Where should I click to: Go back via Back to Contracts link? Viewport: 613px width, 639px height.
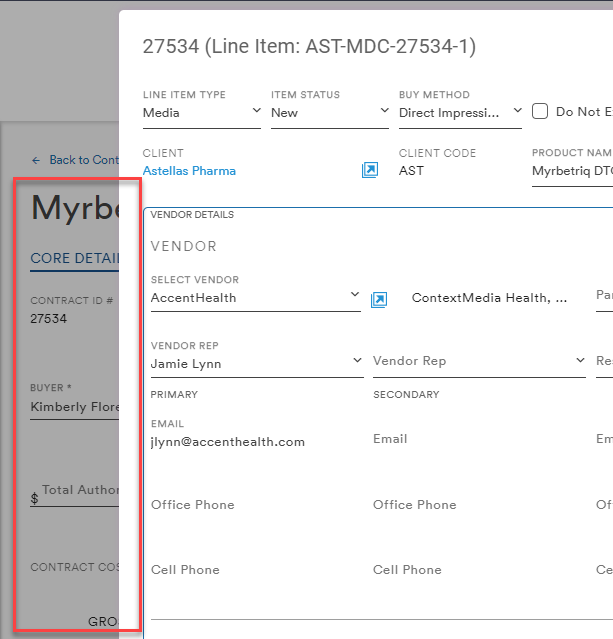[84, 160]
